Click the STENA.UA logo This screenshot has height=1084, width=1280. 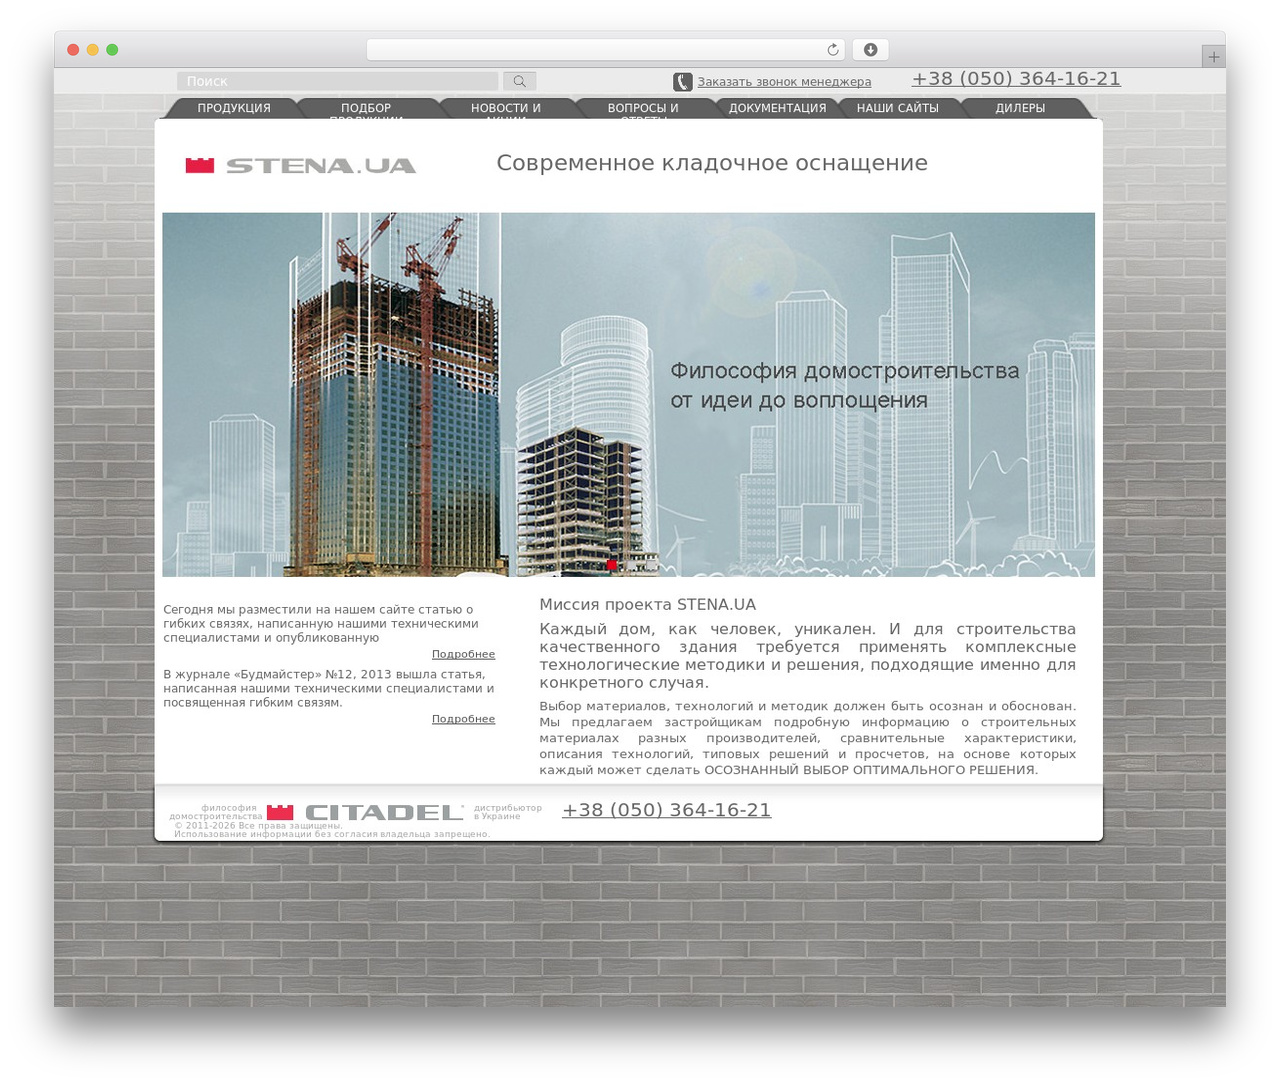click(301, 165)
